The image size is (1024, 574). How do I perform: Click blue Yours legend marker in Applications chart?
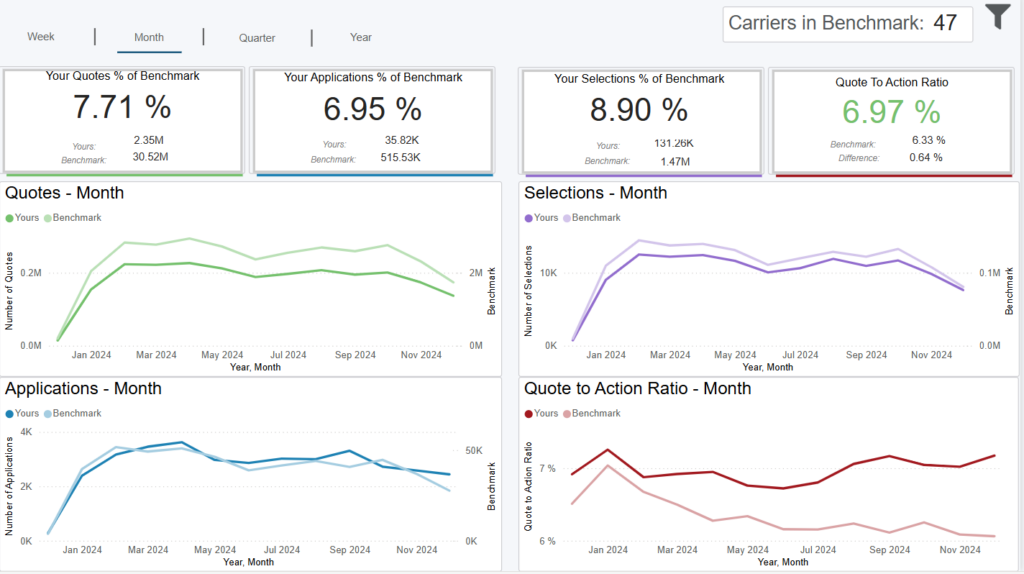[10, 413]
